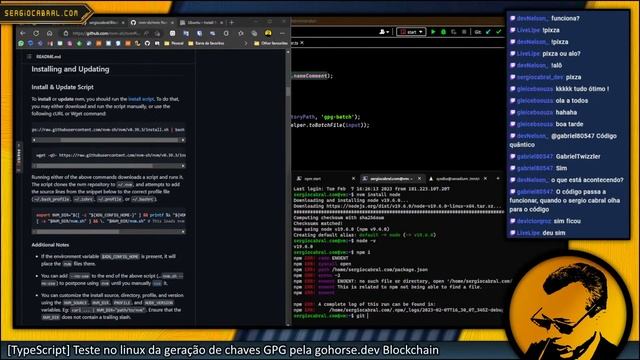Reload the GitHub page
Viewport: 640px width, 360px height.
coord(36,33)
